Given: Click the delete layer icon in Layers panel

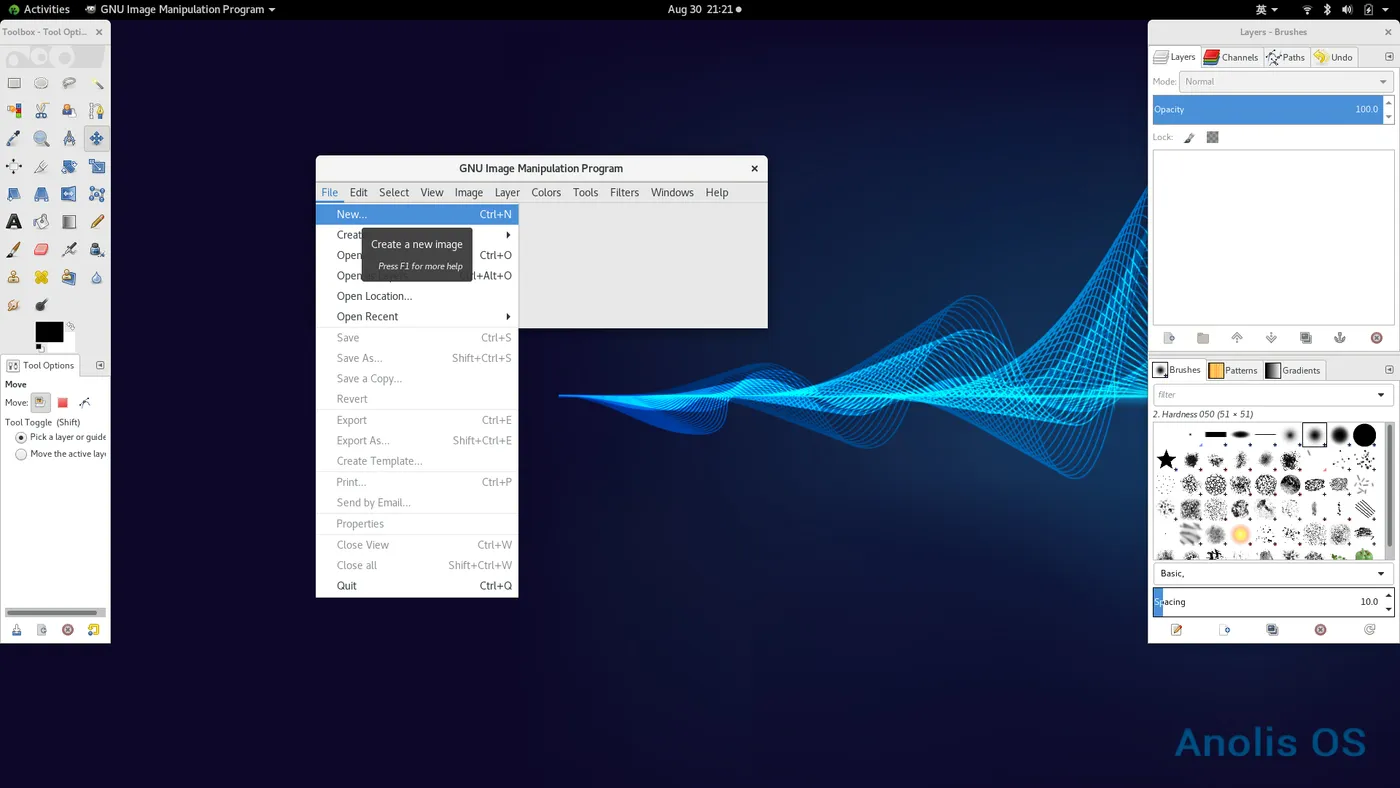Looking at the screenshot, I should tap(1376, 338).
